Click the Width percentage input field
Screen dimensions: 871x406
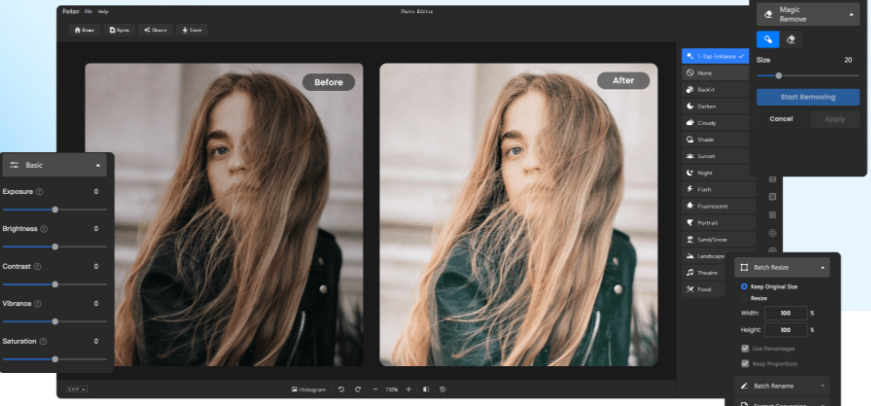point(785,313)
